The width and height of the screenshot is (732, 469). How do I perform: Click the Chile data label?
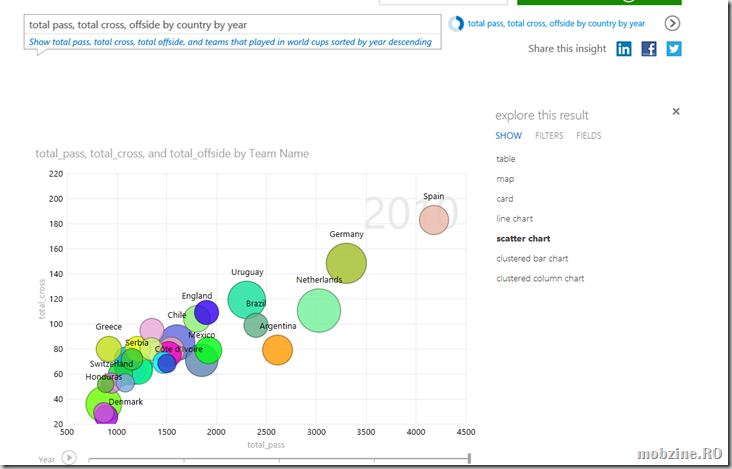click(176, 315)
